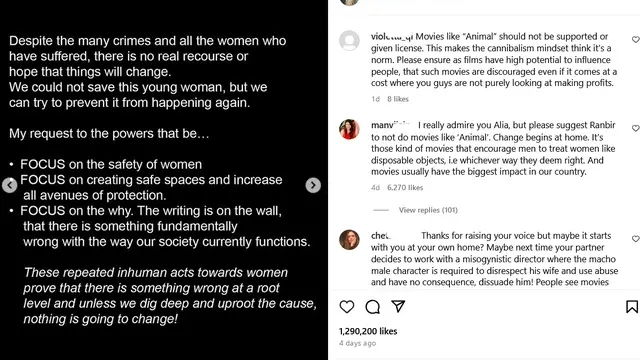Go to previous slide with left arrow

[9, 185]
